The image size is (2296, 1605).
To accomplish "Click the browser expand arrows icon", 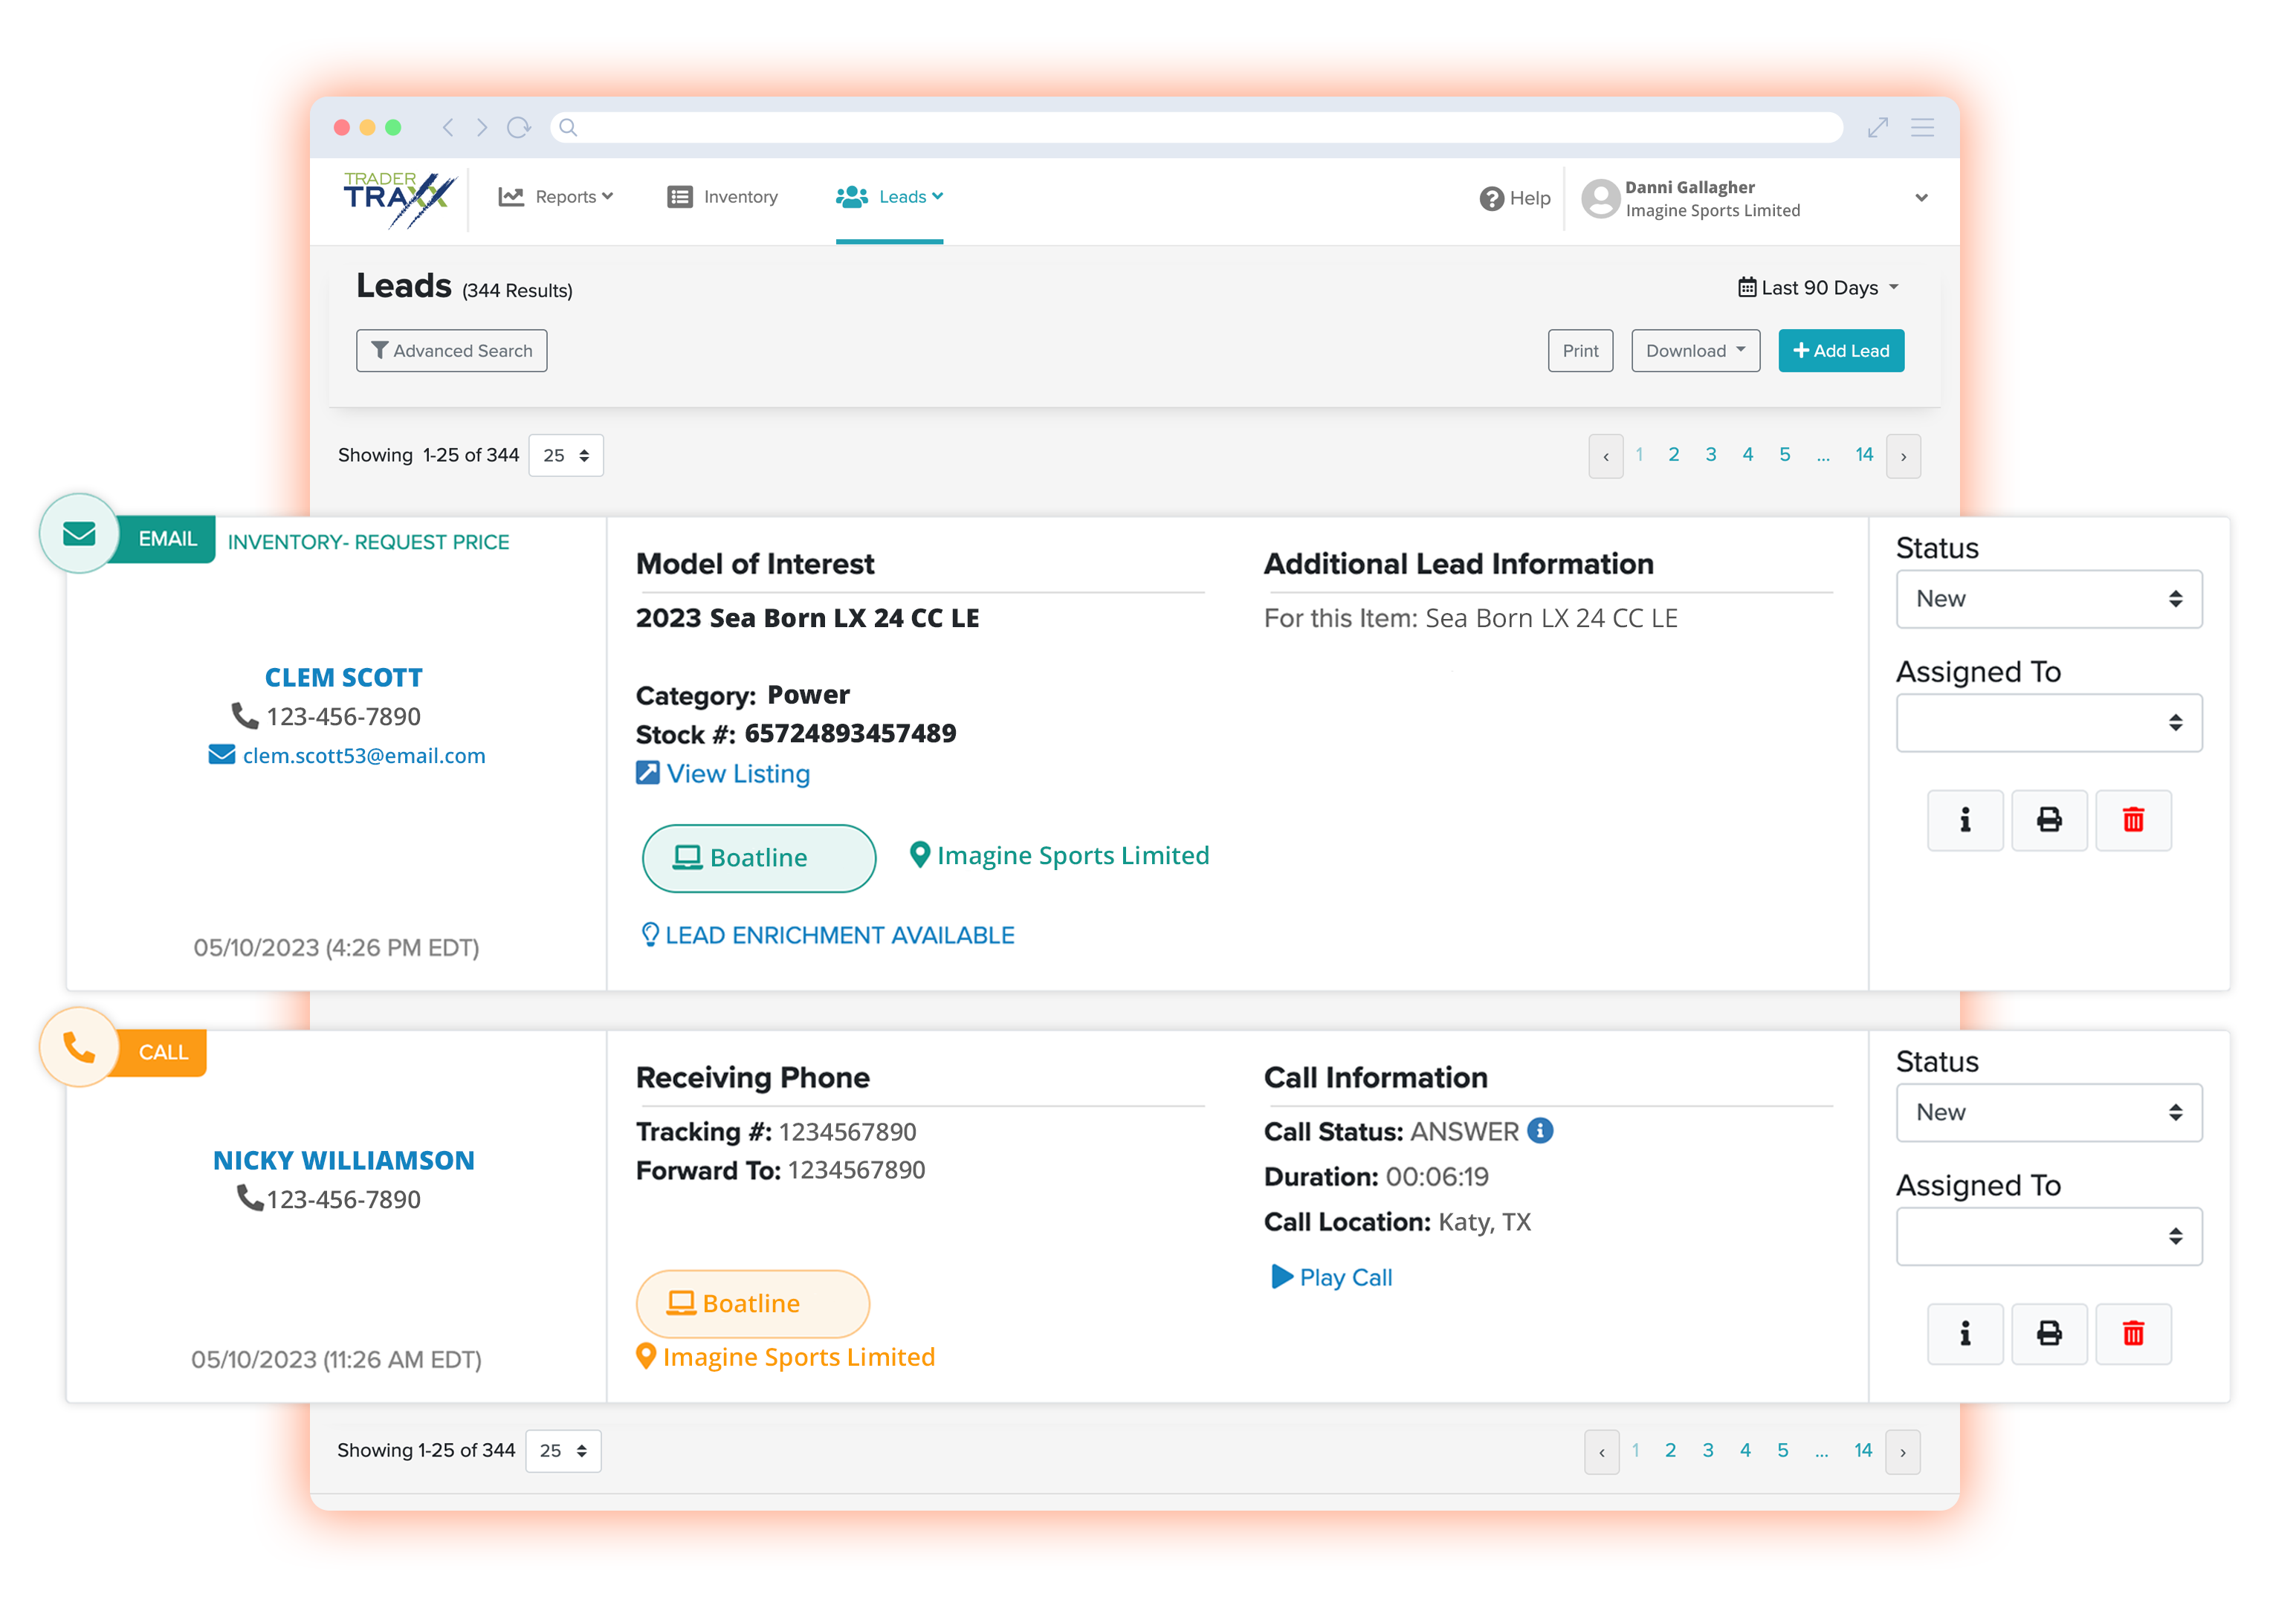I will (x=1877, y=127).
